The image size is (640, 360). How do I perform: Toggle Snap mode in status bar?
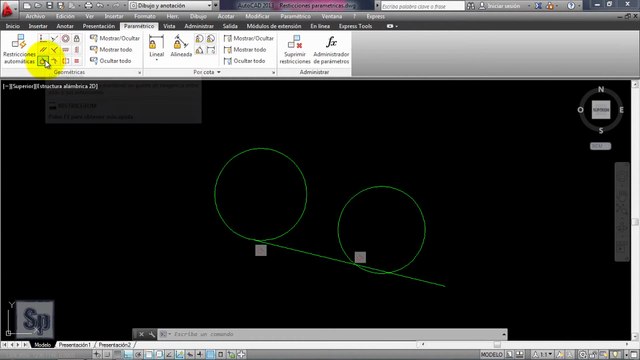pos(107,354)
